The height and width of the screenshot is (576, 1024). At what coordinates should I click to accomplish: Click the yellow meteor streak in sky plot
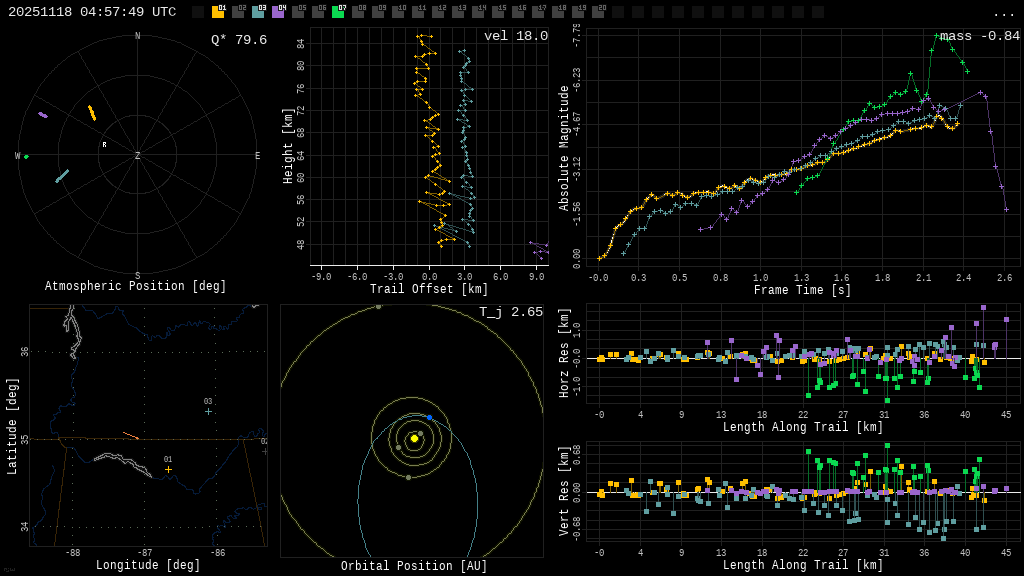point(92,113)
